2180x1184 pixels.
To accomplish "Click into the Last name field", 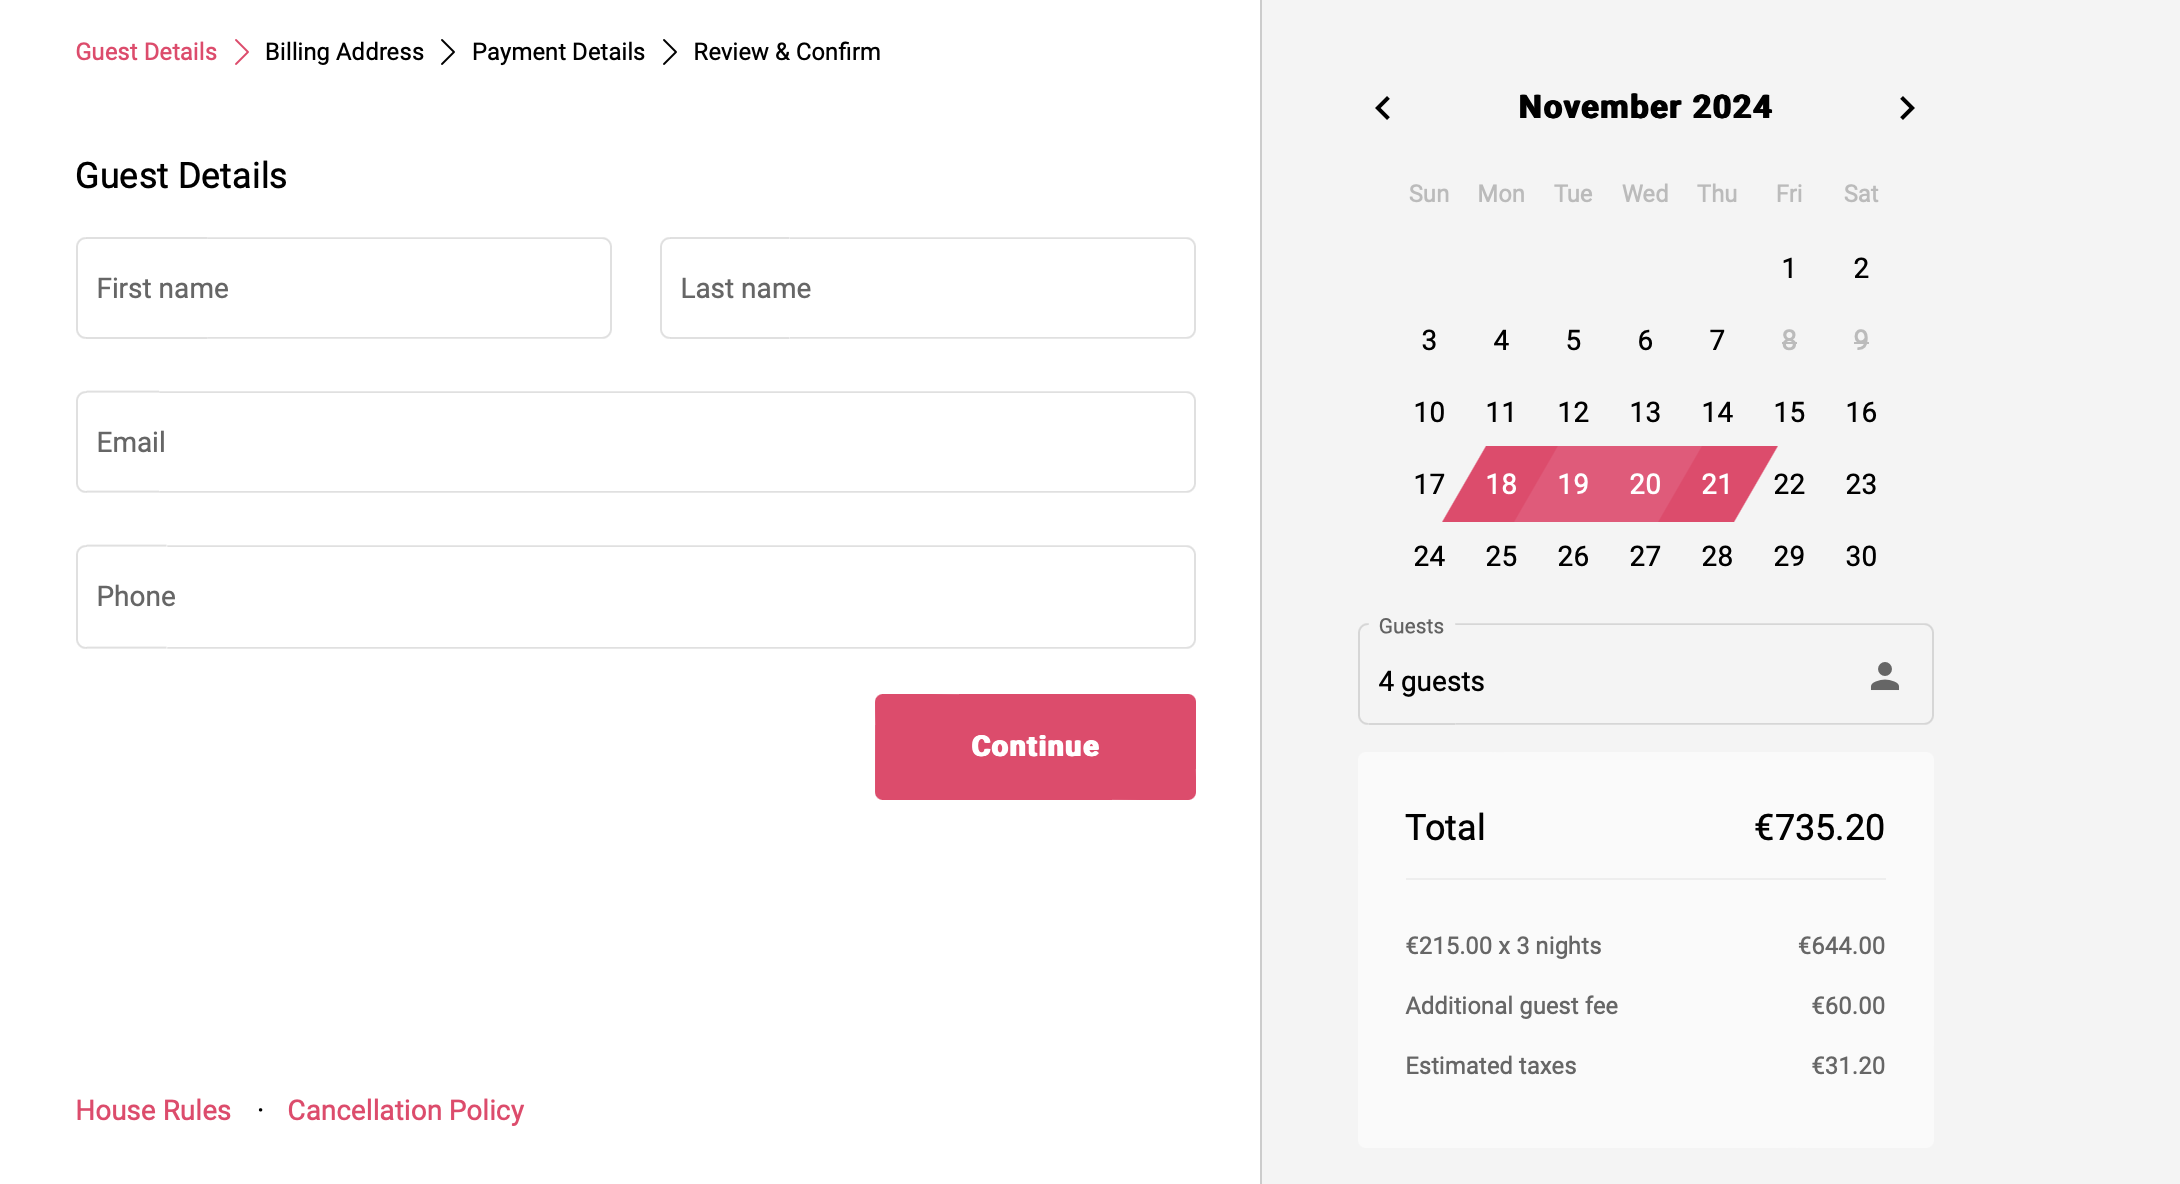I will click(927, 288).
